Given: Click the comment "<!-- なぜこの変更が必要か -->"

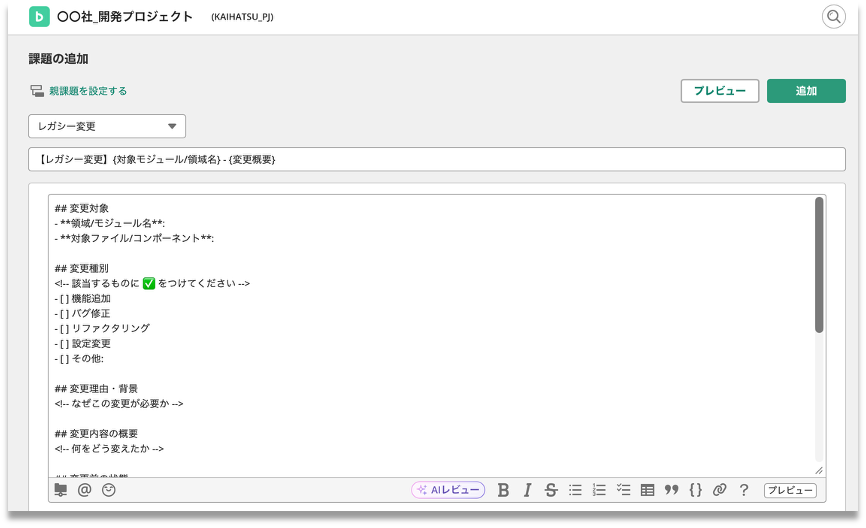Looking at the screenshot, I should coord(119,404).
